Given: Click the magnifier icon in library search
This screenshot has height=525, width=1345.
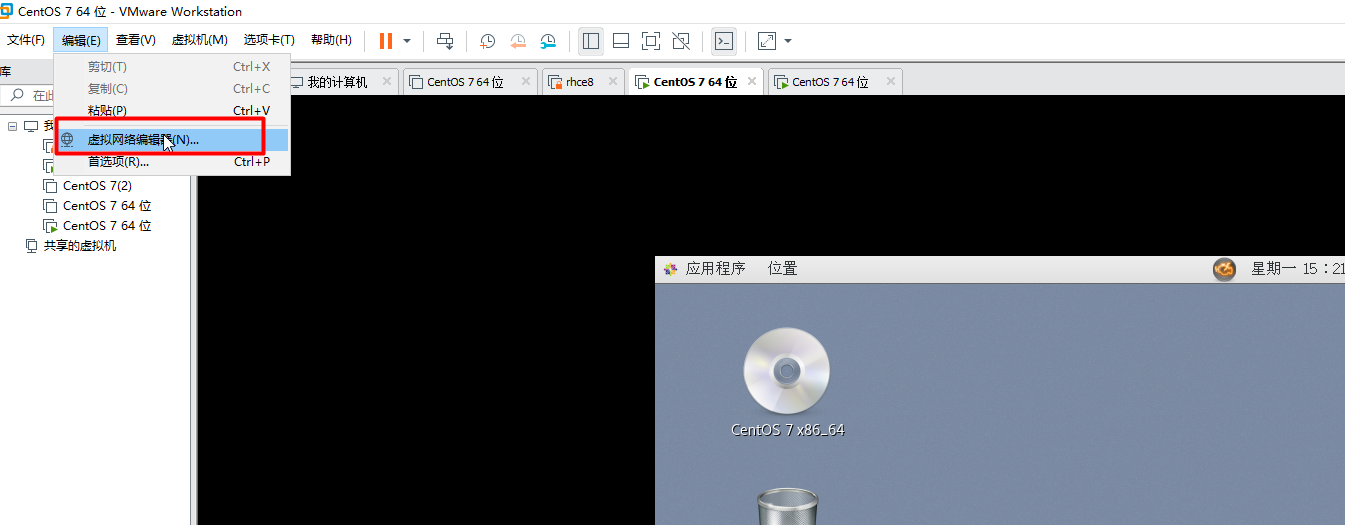Looking at the screenshot, I should (16, 96).
